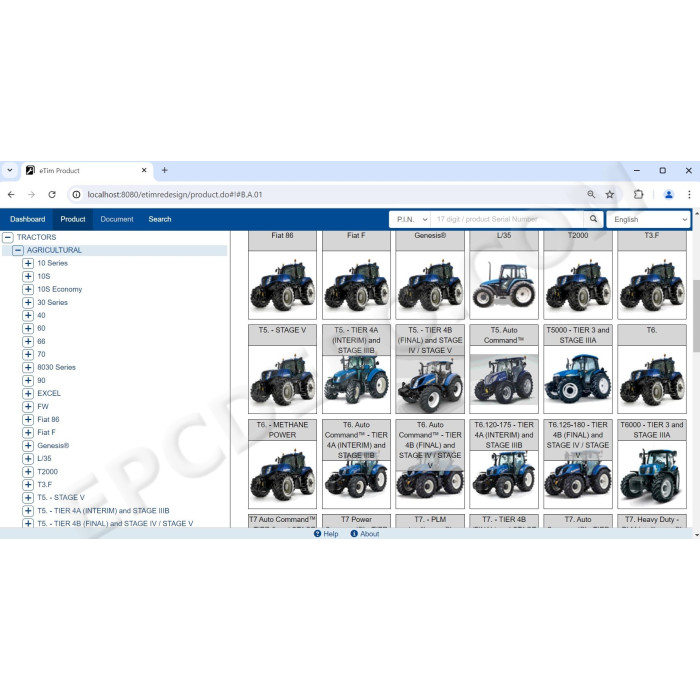This screenshot has height=700, width=700.
Task: Open the T3.F tractor thumbnail
Action: point(652,285)
